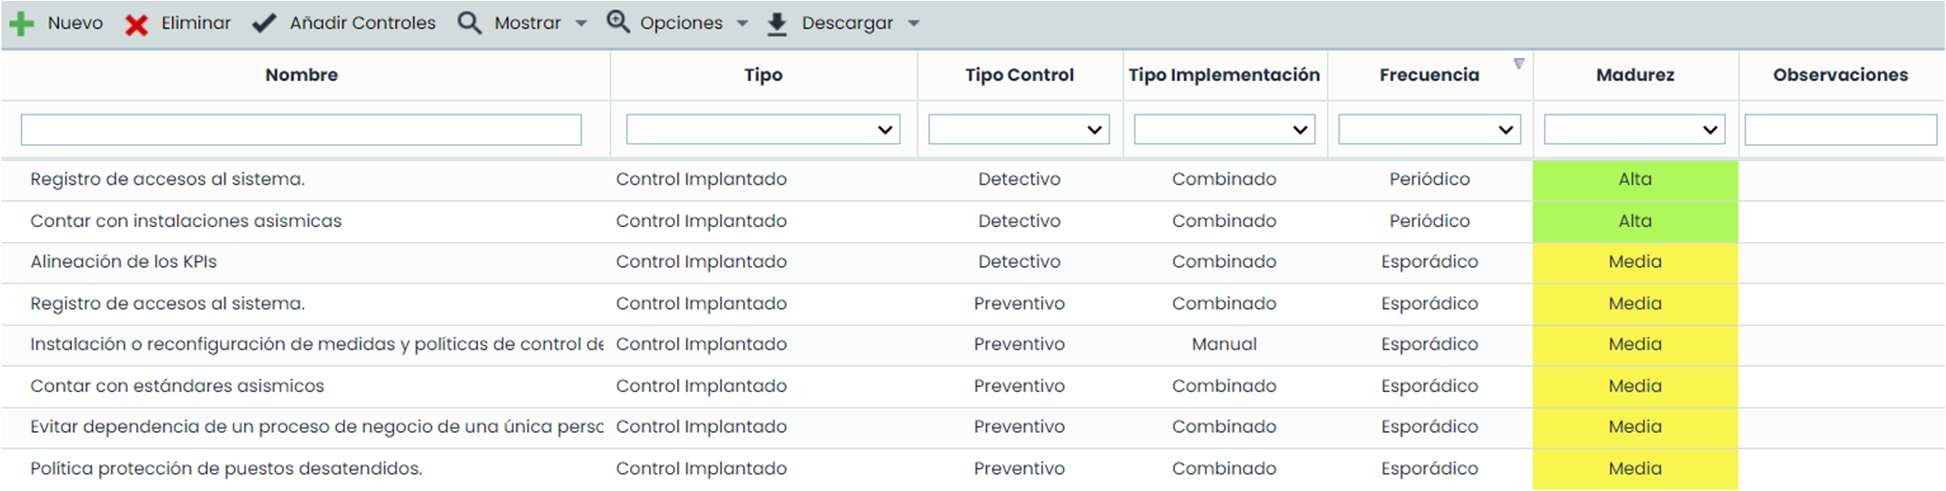Click the green plus Nuevo icon
Image resolution: width=1946 pixels, height=491 pixels.
(21, 23)
